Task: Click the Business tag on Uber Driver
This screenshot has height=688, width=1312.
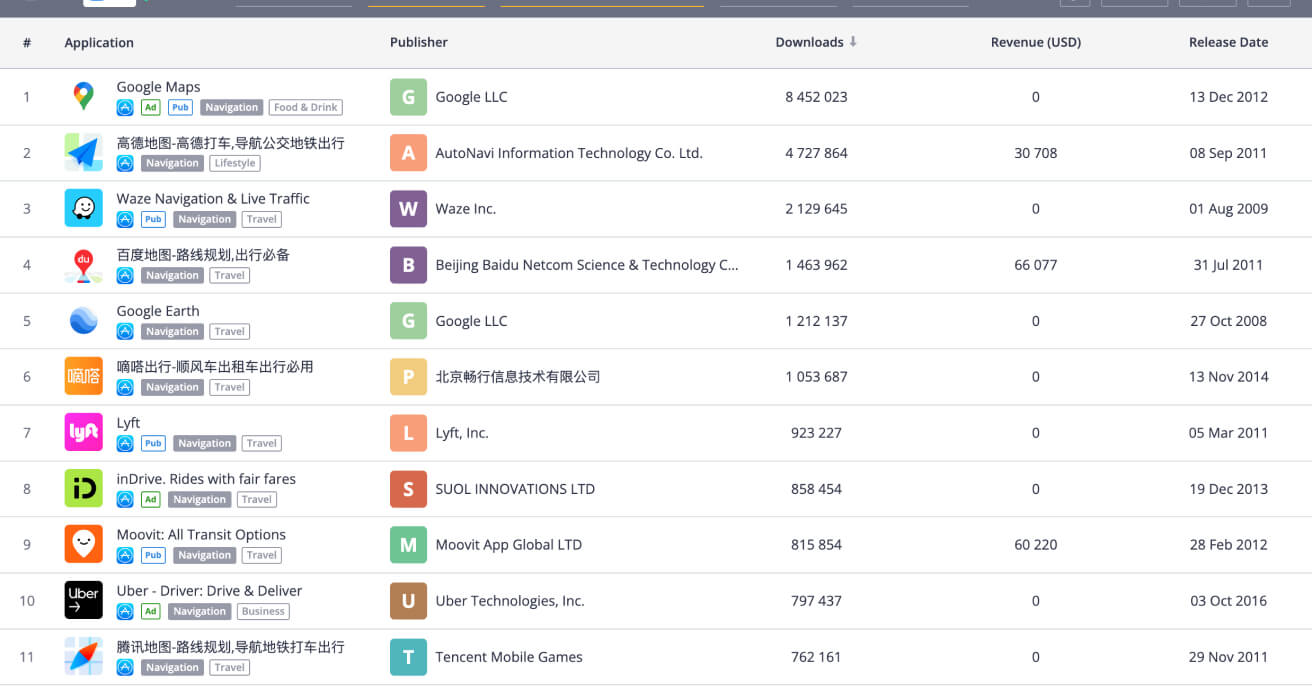Action: coord(263,612)
